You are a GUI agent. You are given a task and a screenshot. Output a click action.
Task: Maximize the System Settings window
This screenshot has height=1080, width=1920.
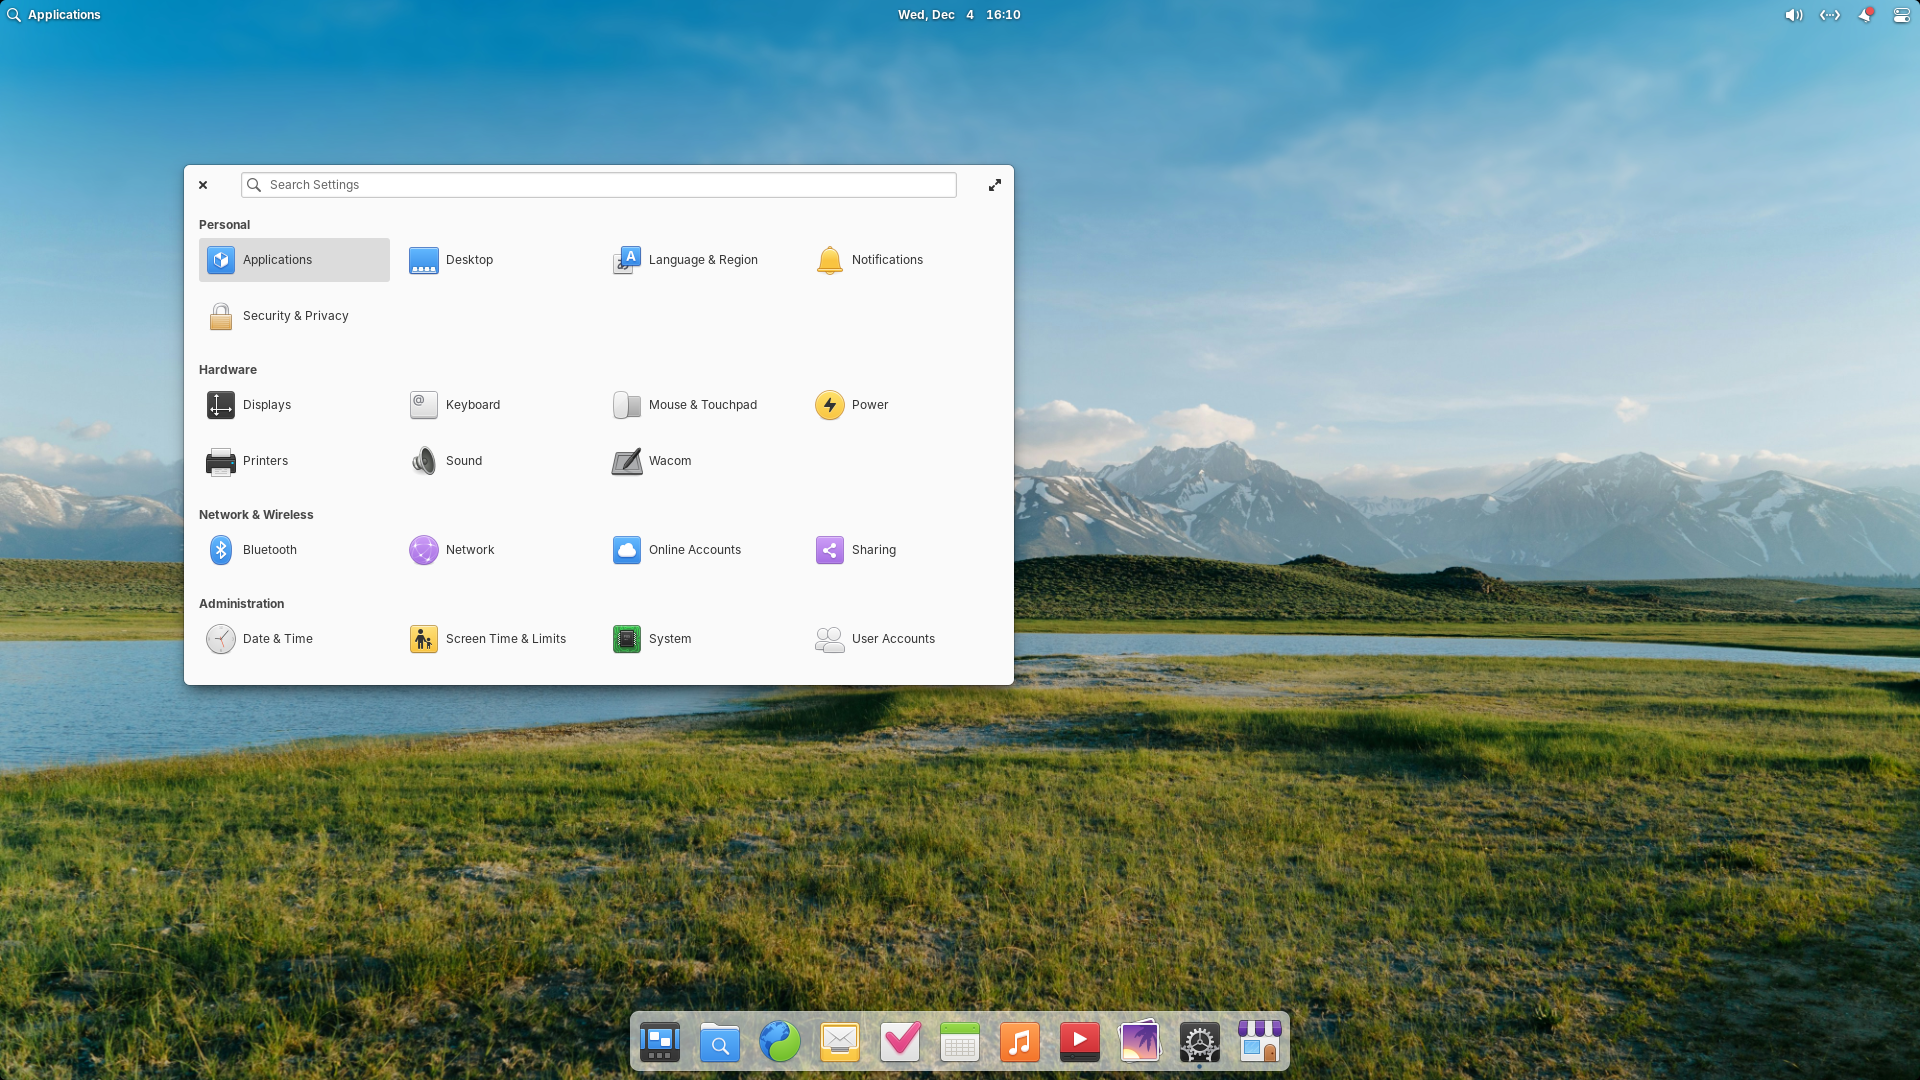coord(994,185)
